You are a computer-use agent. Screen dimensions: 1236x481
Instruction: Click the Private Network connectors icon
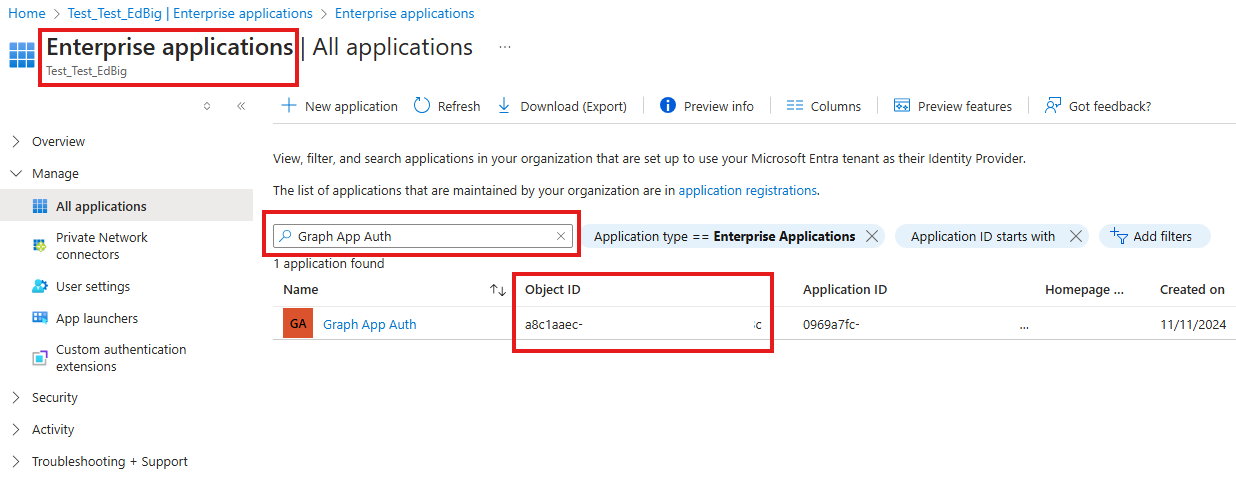[x=40, y=245]
